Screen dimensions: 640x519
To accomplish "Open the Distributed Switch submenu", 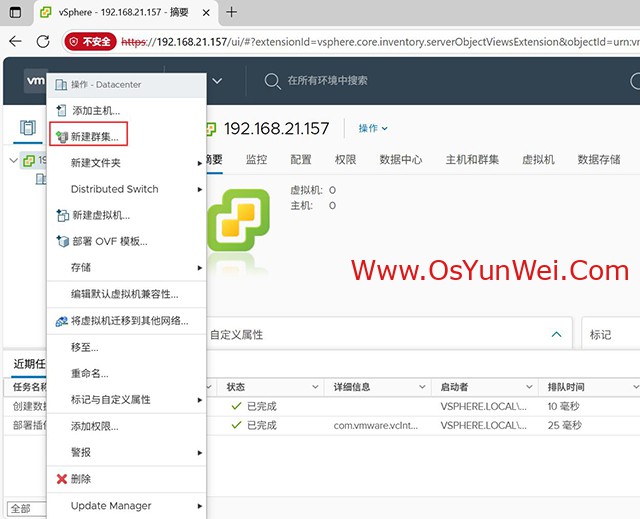I will tap(127, 189).
